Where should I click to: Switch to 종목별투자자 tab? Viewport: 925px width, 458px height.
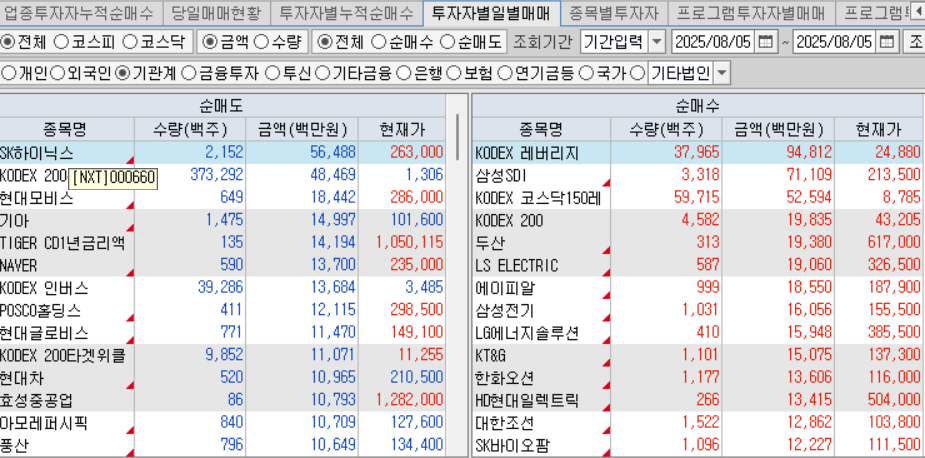(614, 12)
